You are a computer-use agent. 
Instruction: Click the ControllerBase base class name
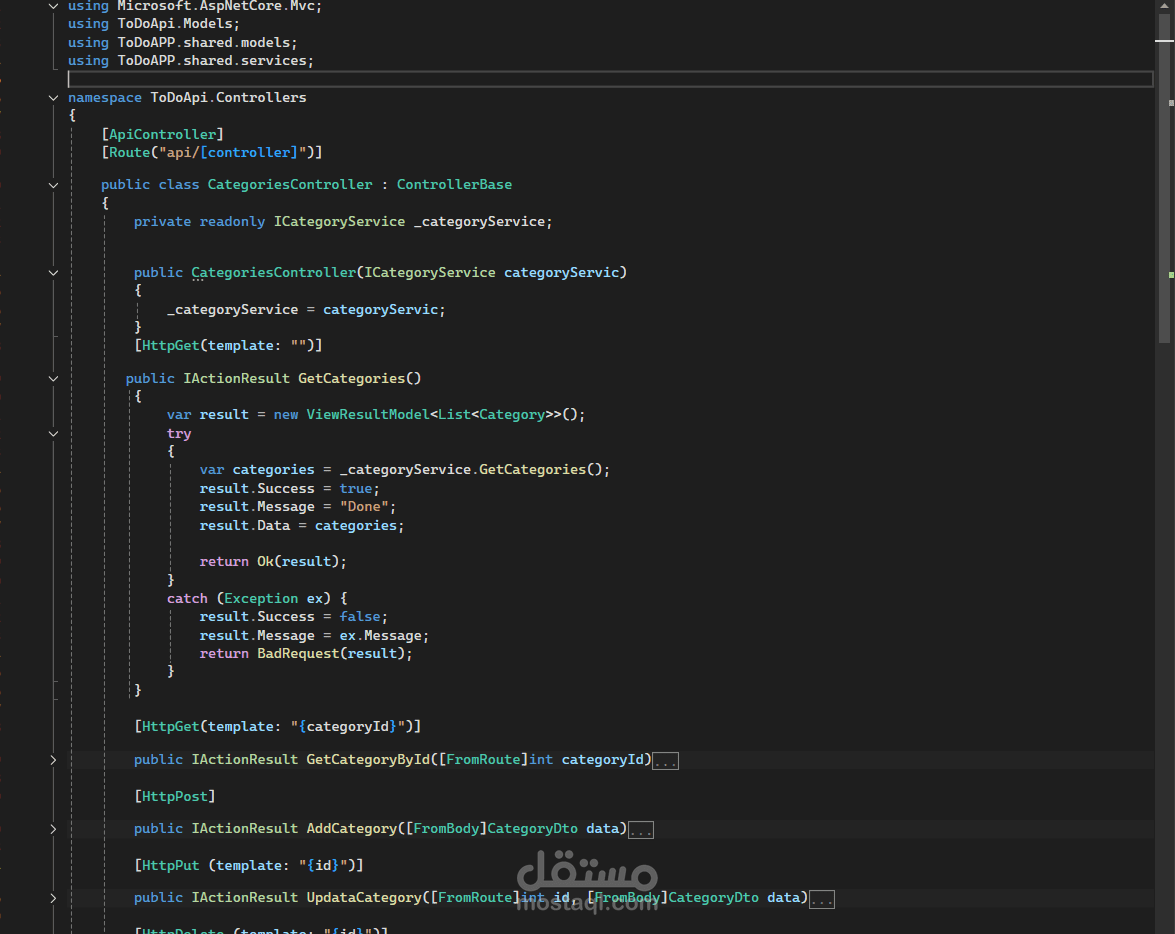tap(454, 184)
